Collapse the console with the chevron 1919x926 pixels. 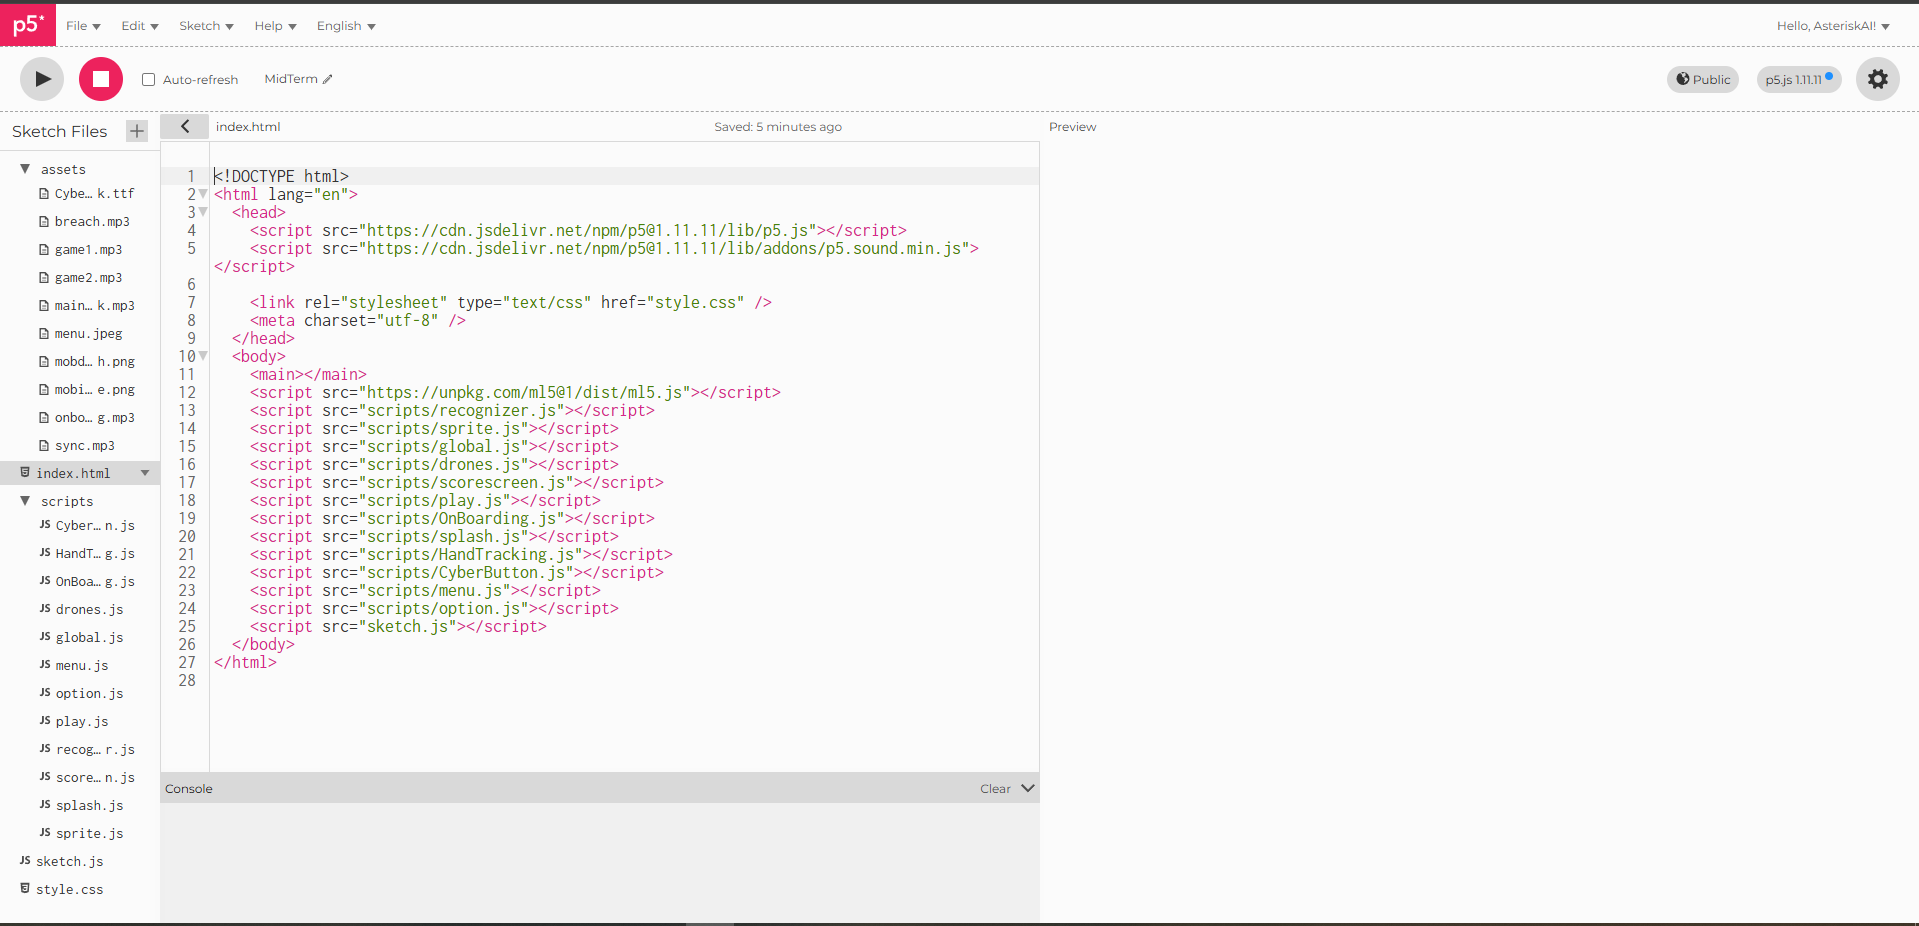click(x=1027, y=788)
